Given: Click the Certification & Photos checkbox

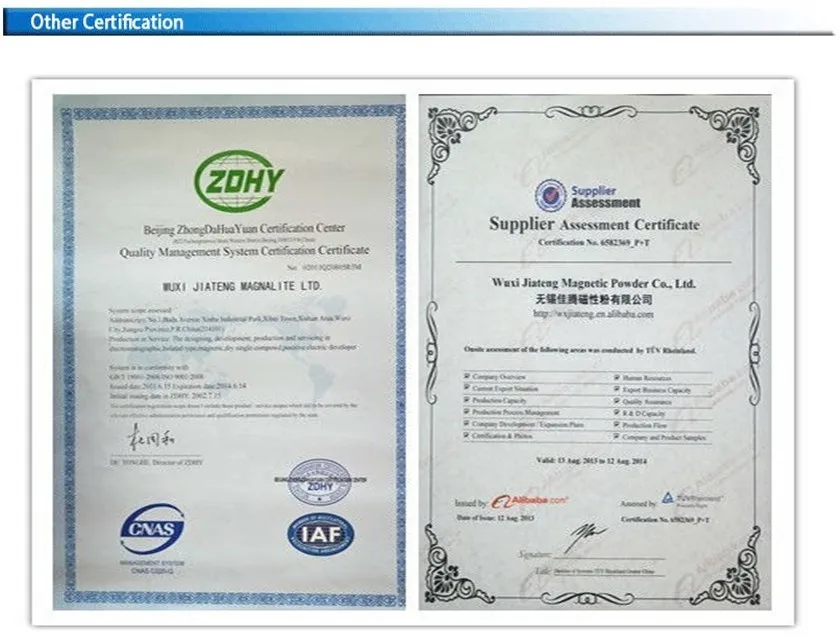Looking at the screenshot, I should click(x=466, y=437).
